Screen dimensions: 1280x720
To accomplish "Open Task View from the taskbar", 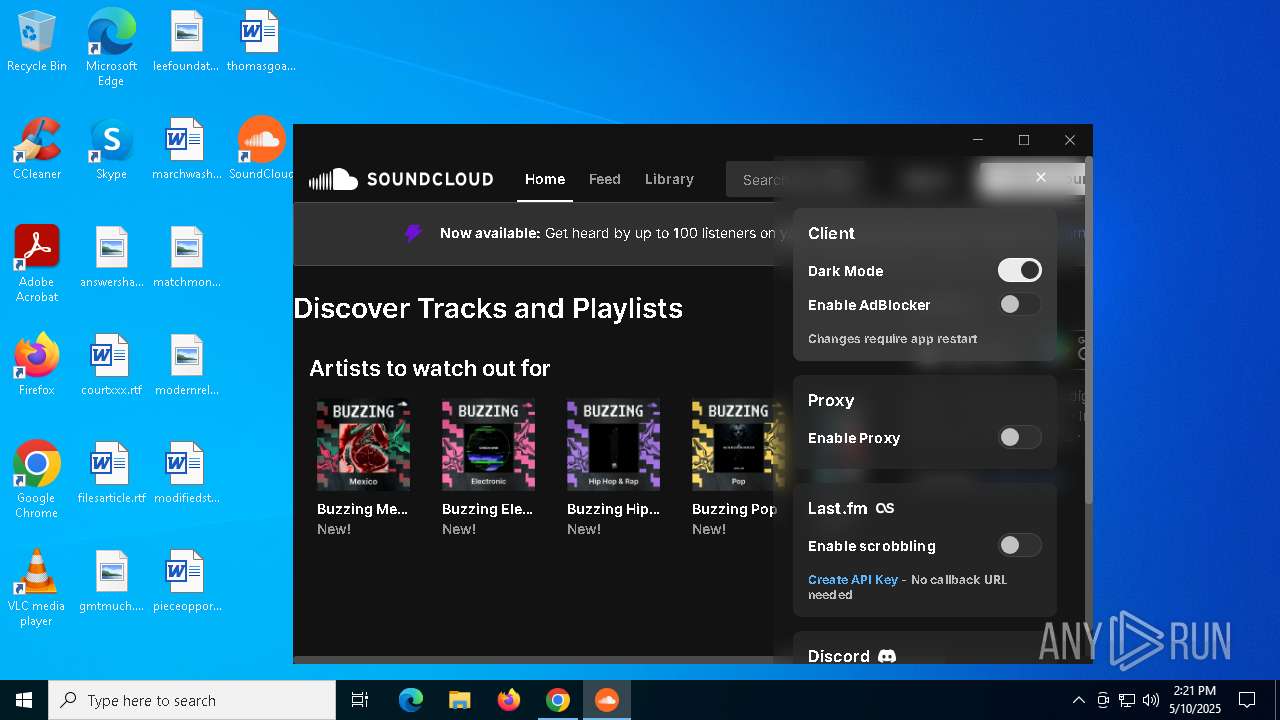I will point(360,700).
